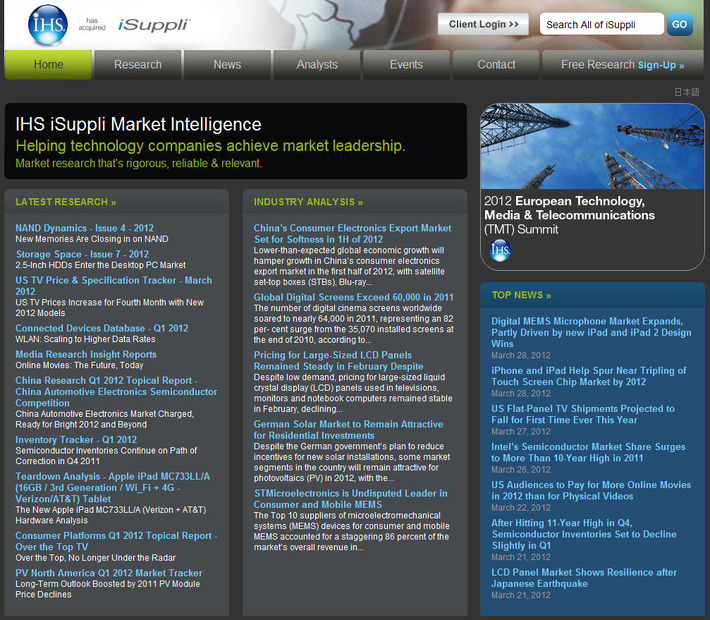Click the telecom towers summit image
Screen dimensions: 710x620
pos(592,146)
